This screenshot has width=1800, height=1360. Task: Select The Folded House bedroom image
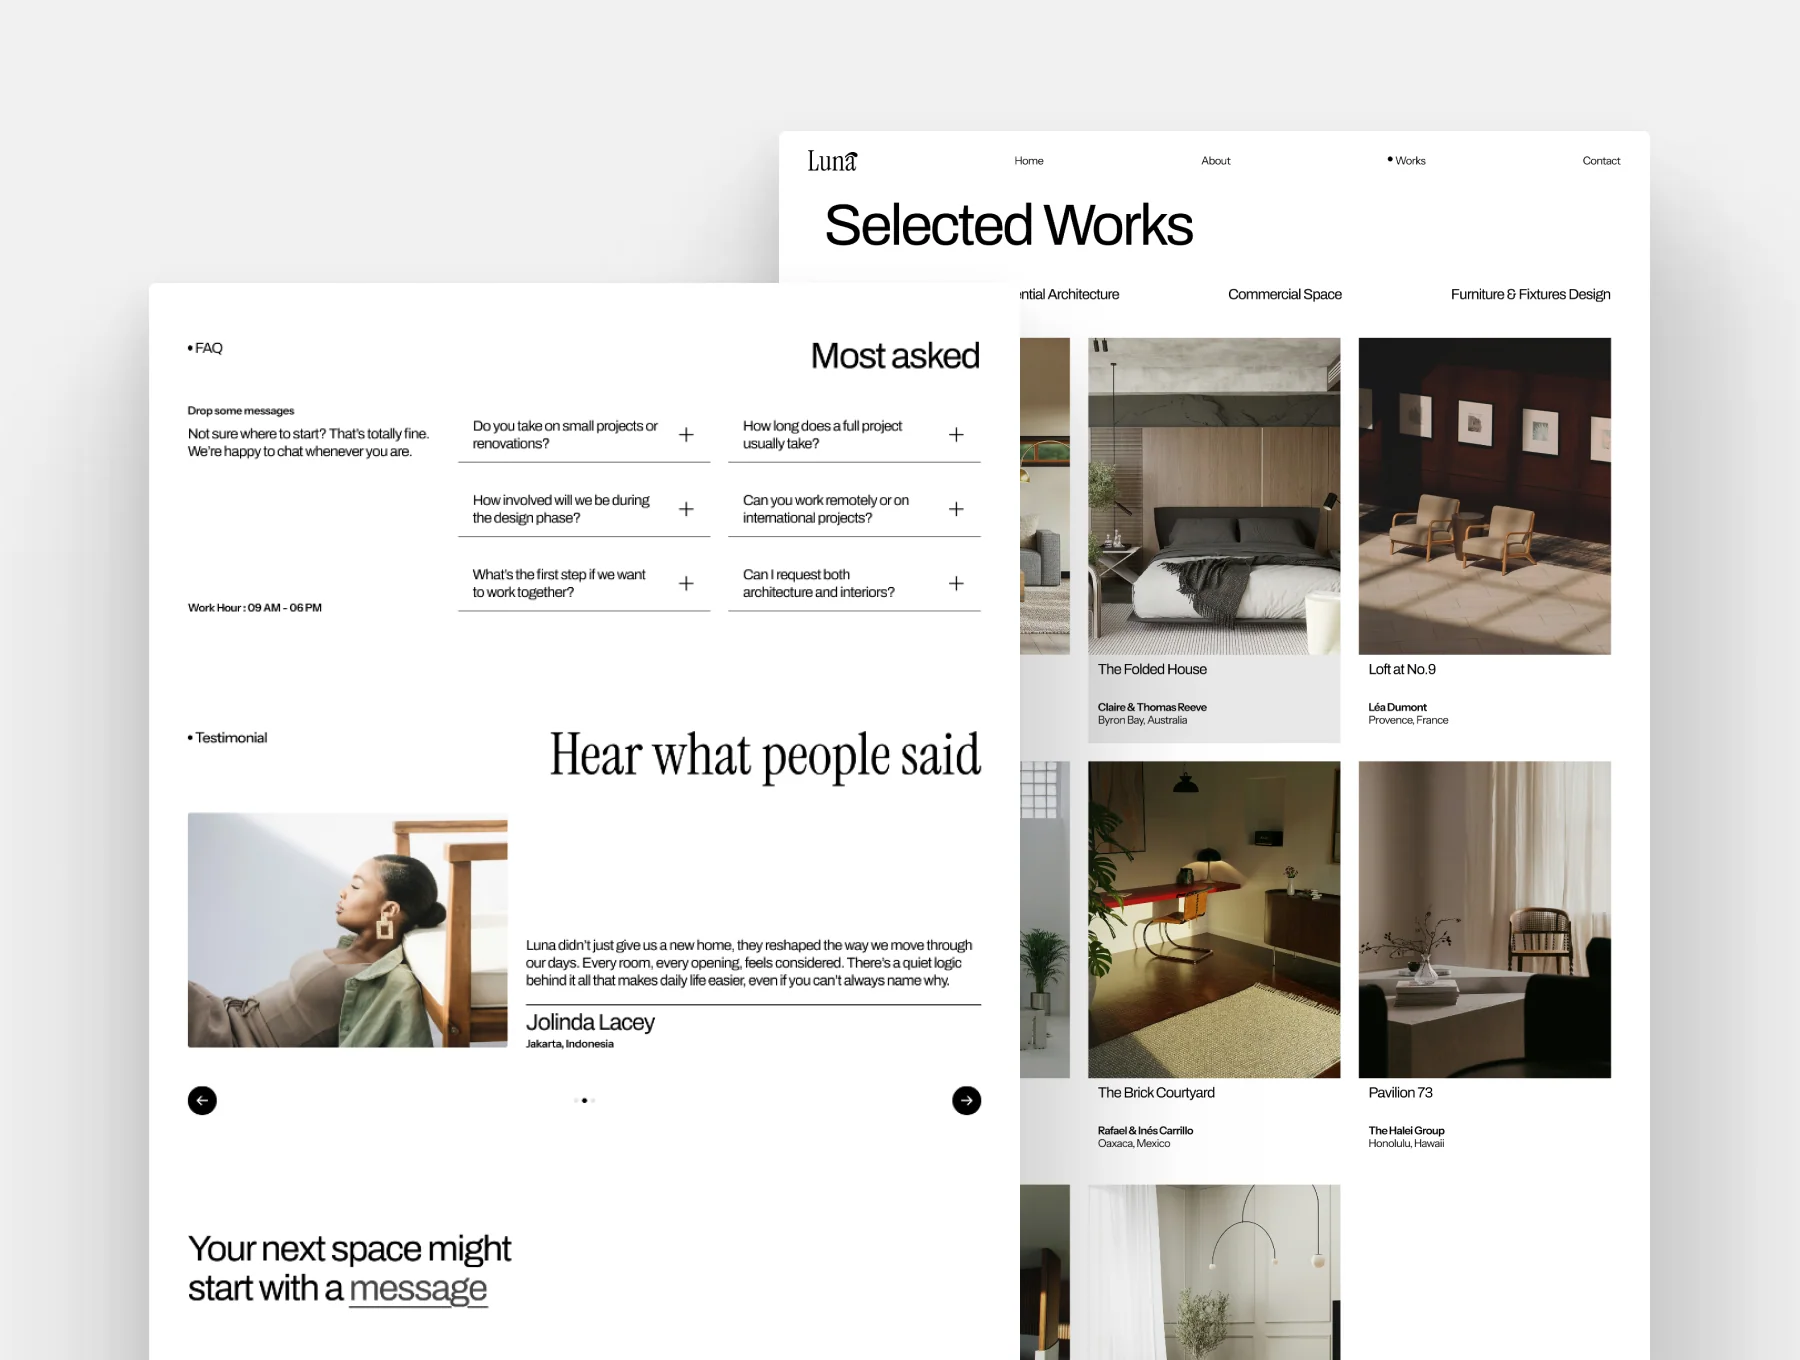pyautogui.click(x=1214, y=496)
